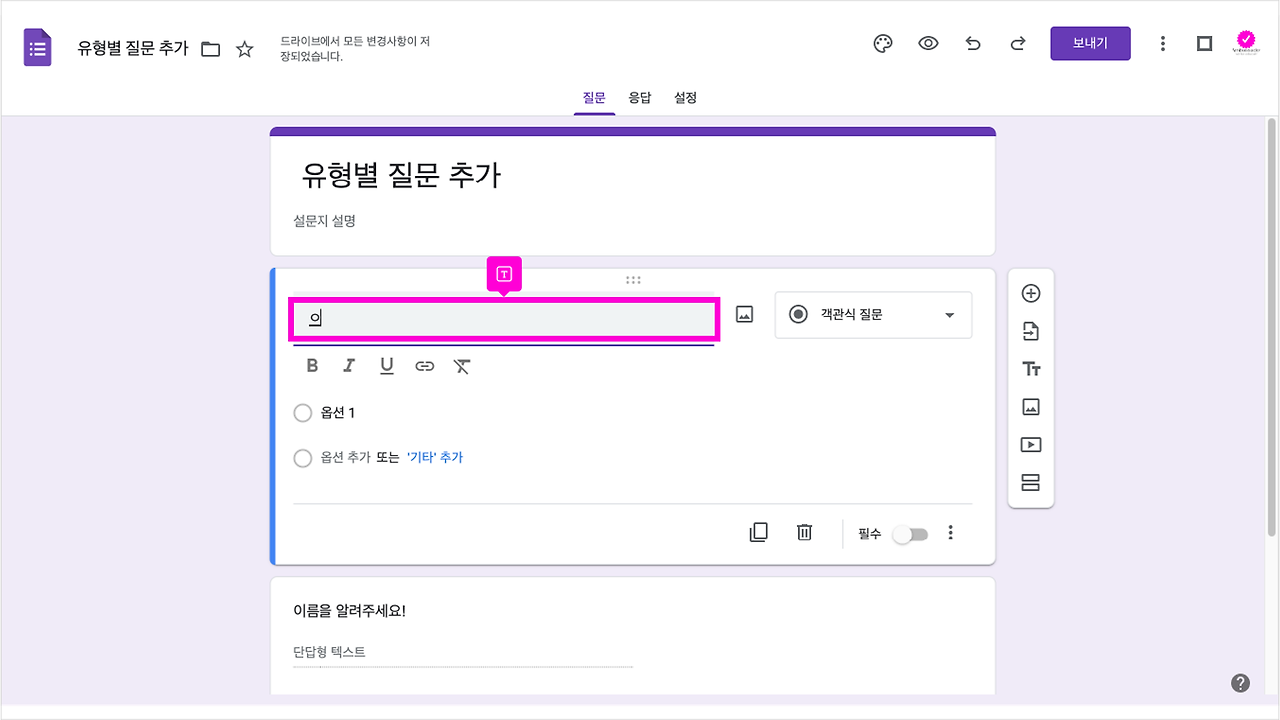This screenshot has width=1280, height=720.
Task: Open the theme customization palette
Action: tap(882, 43)
